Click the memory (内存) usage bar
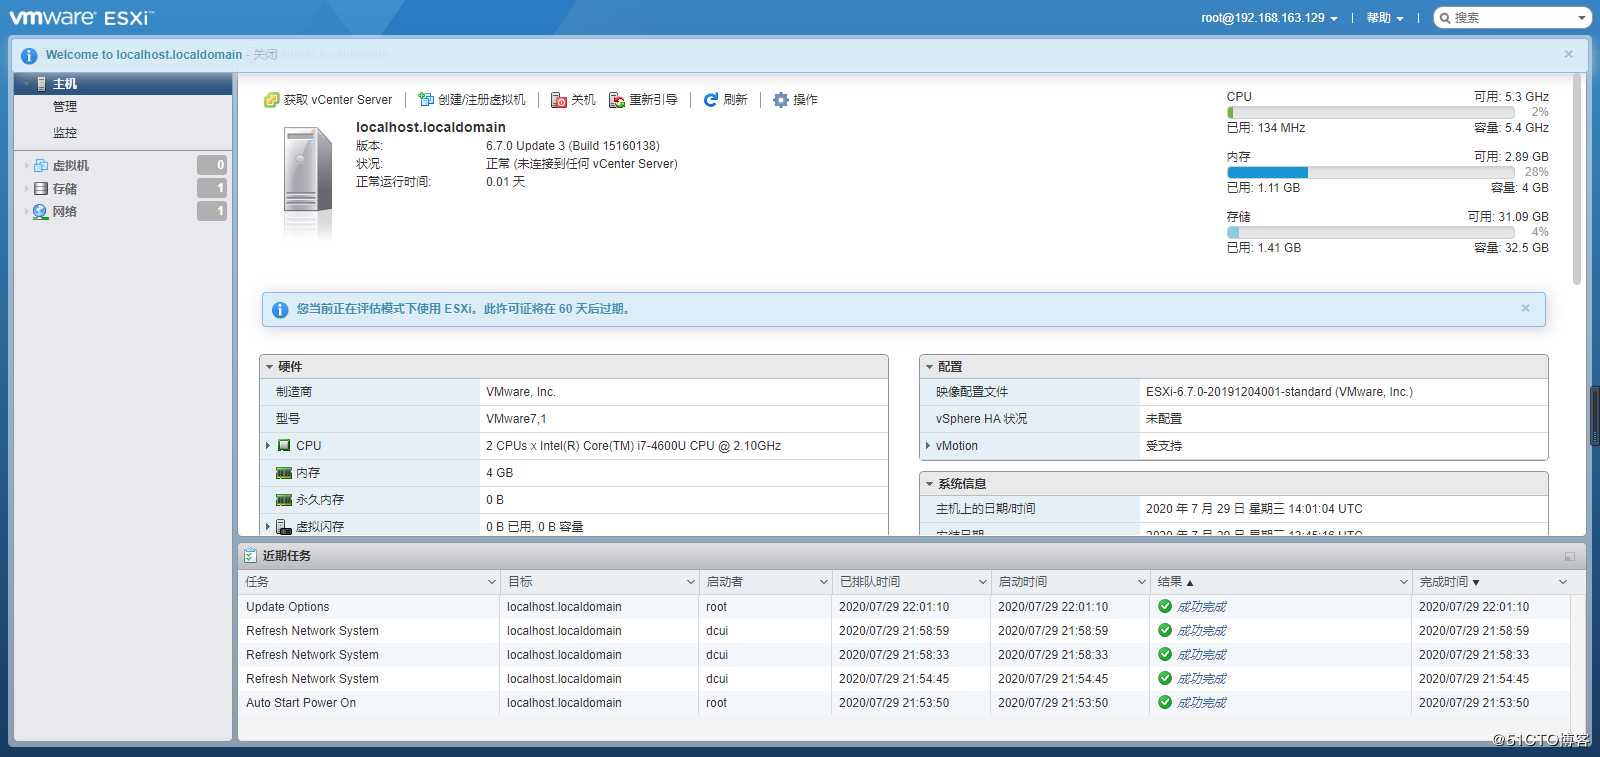This screenshot has width=1600, height=757. (1371, 173)
